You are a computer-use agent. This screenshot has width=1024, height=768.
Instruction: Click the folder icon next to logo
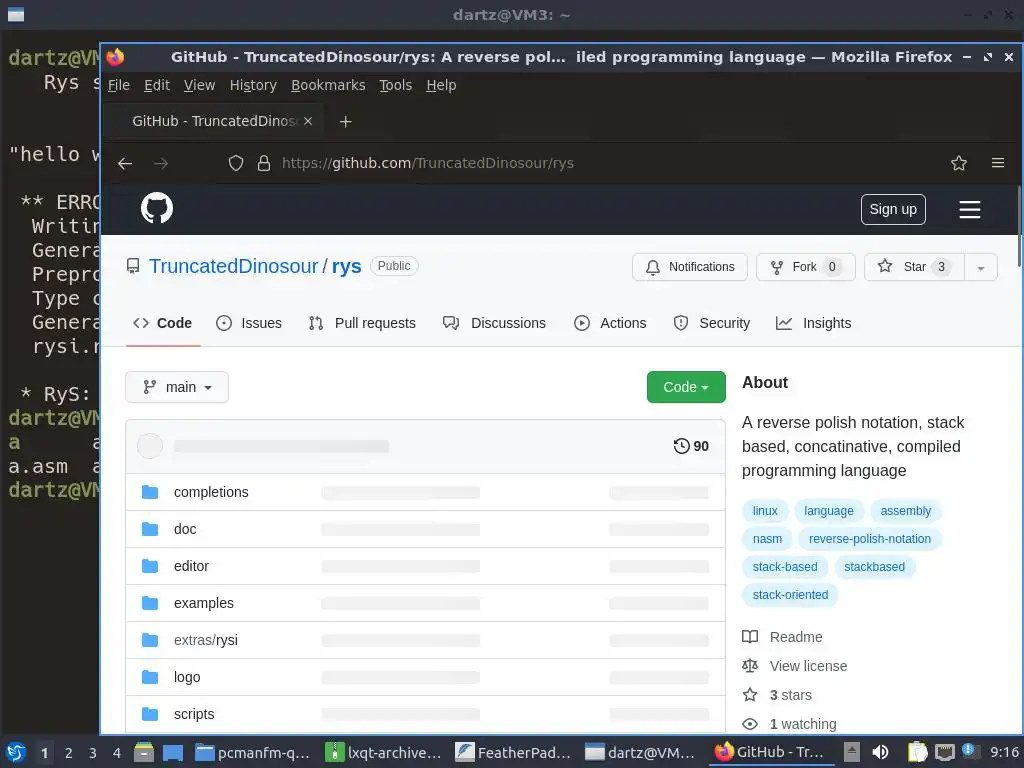coord(150,677)
